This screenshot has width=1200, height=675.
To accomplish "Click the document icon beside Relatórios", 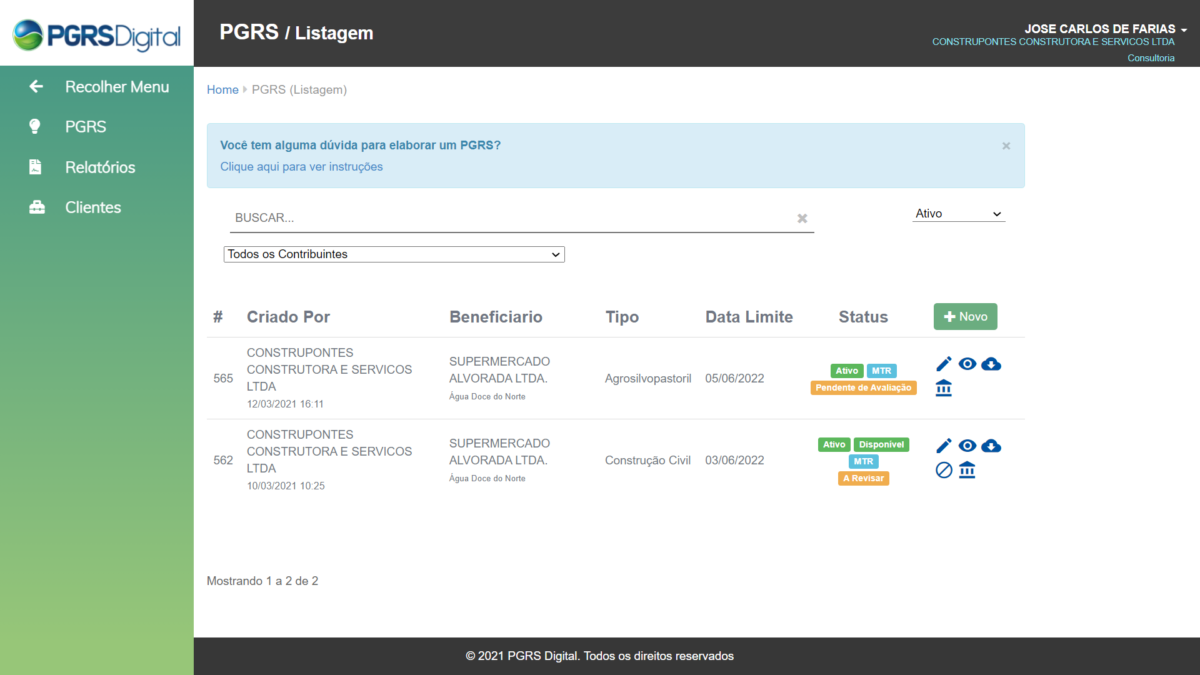I will [x=36, y=167].
